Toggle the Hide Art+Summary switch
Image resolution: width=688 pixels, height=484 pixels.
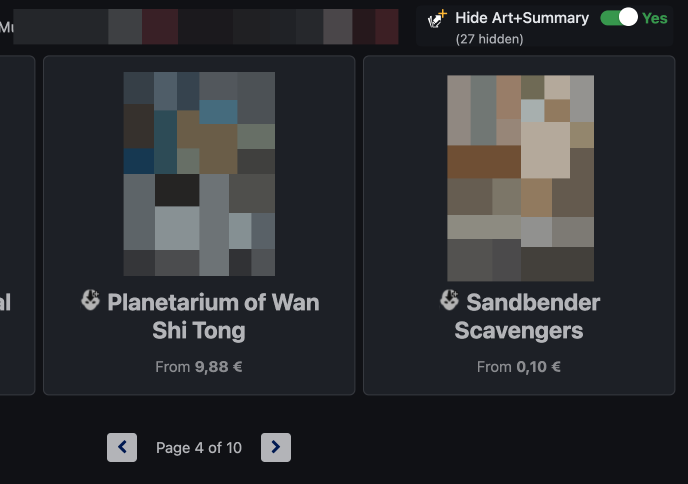point(619,18)
